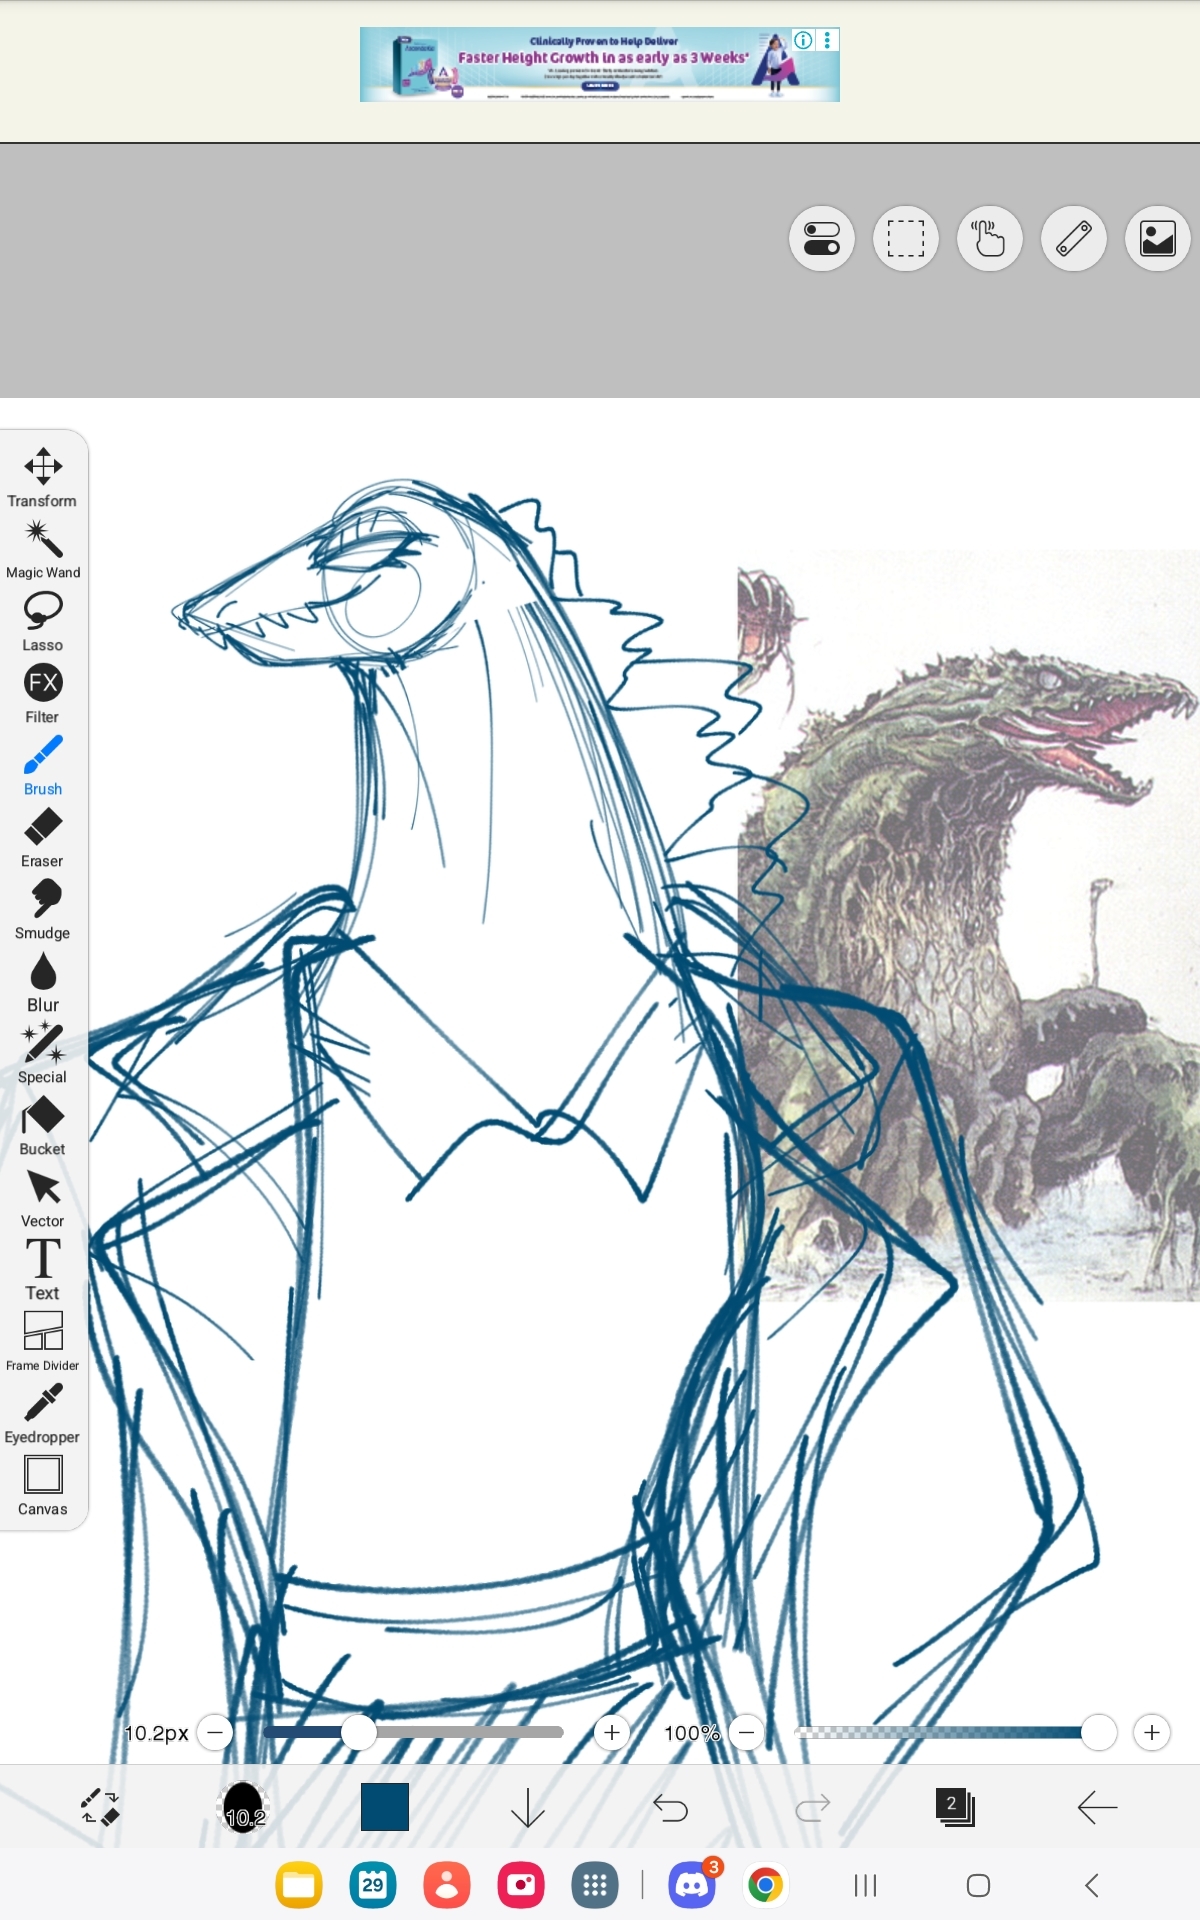Add text with the Text tool
Screen dimensions: 1200x1920
[x=43, y=1269]
